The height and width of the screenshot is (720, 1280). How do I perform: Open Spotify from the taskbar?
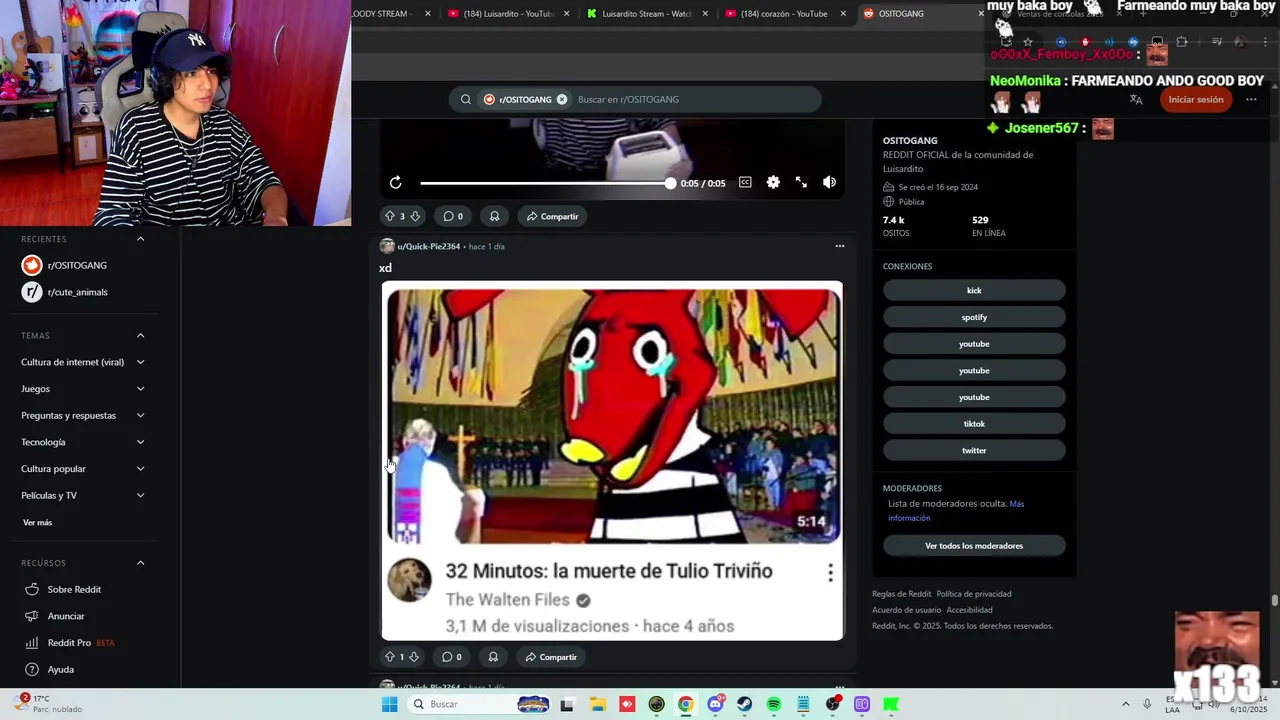tap(774, 704)
